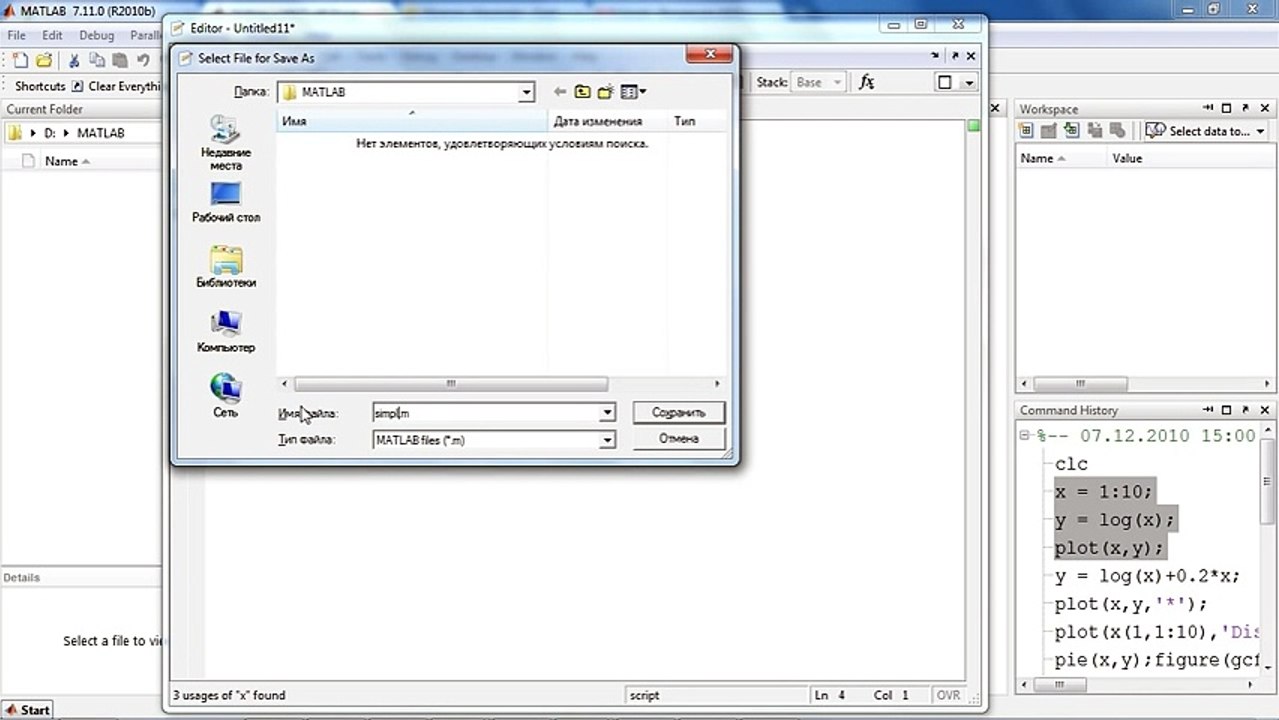Click the Shortcuts label in shortcuts toolbar
1279x720 pixels.
coord(40,86)
